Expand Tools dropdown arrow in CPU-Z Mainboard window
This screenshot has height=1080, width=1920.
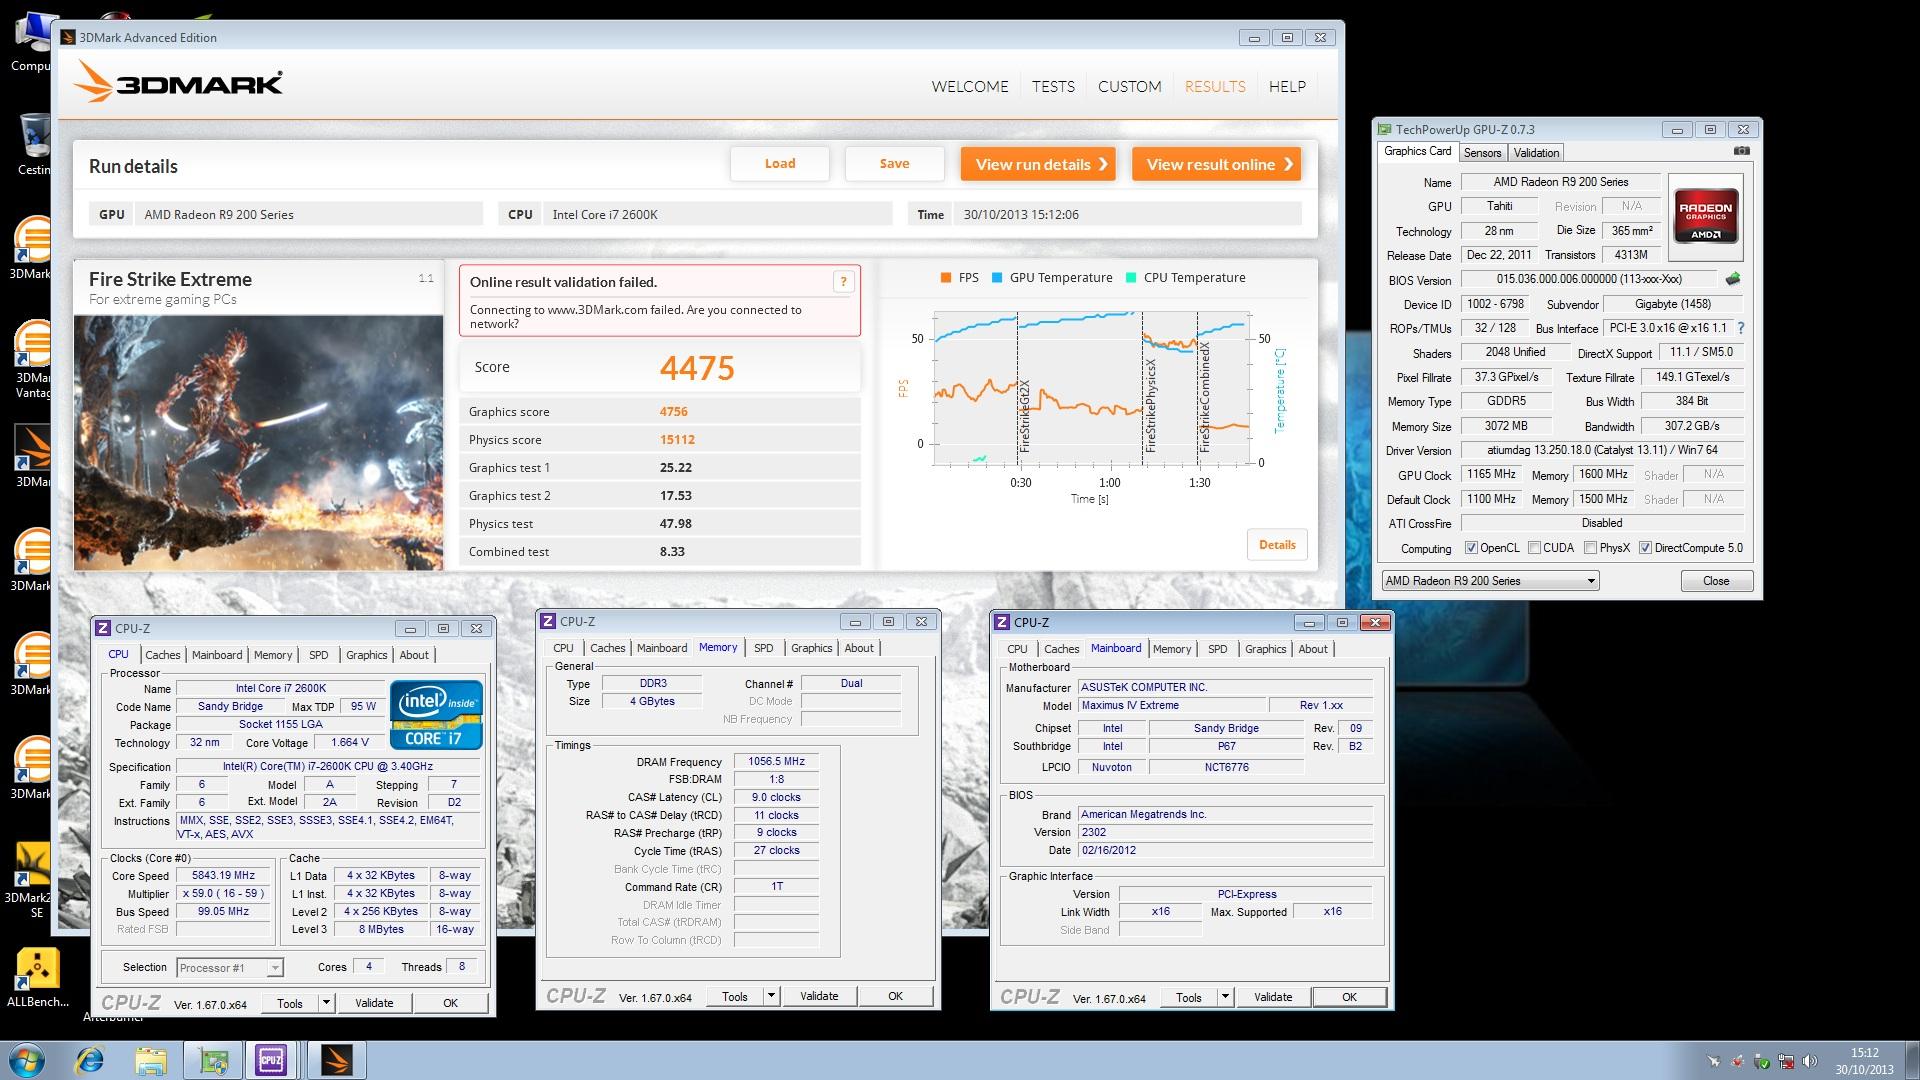1225,997
